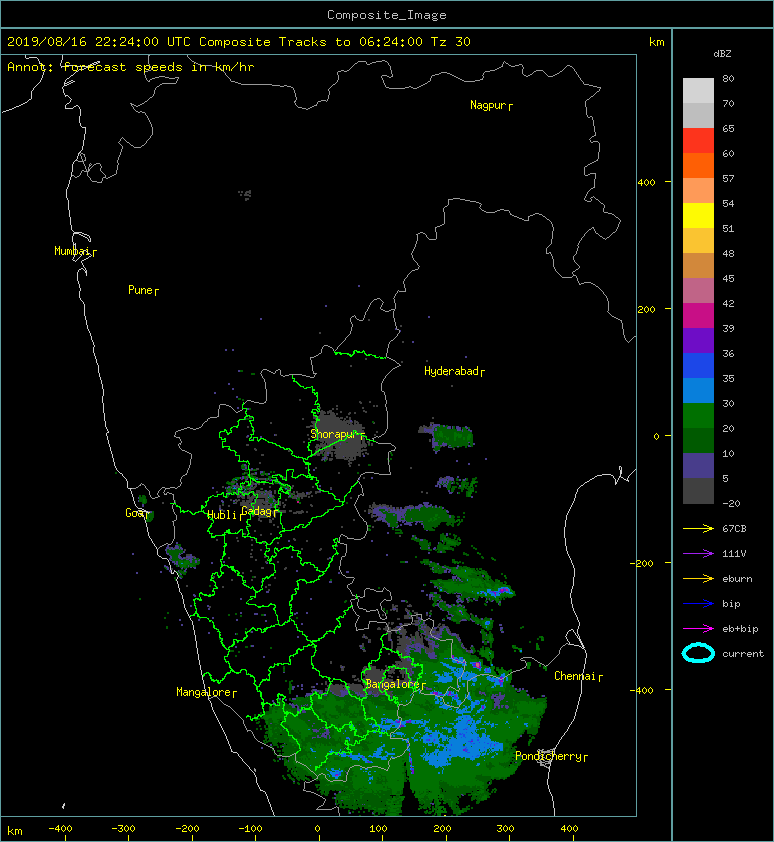Click the 67CB legend label
774x842 pixels.
734,528
